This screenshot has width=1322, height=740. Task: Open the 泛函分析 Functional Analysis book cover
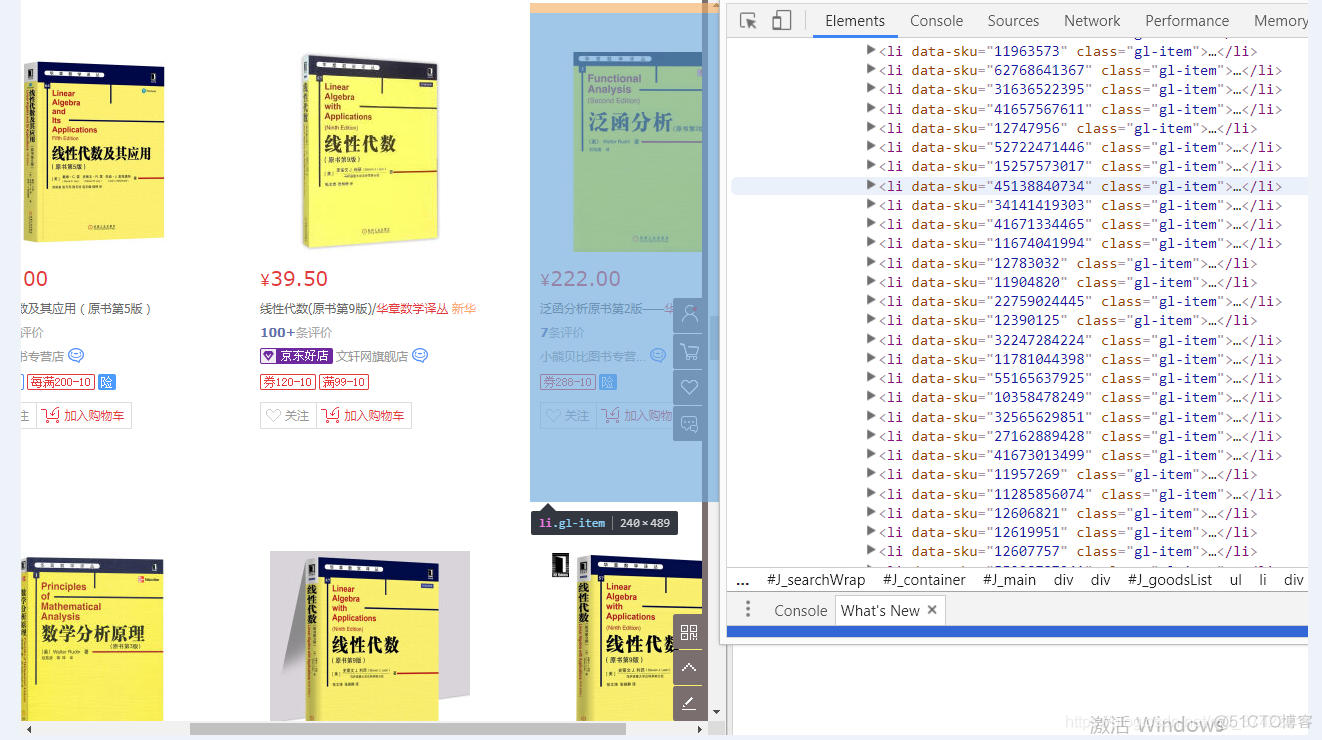pyautogui.click(x=638, y=152)
